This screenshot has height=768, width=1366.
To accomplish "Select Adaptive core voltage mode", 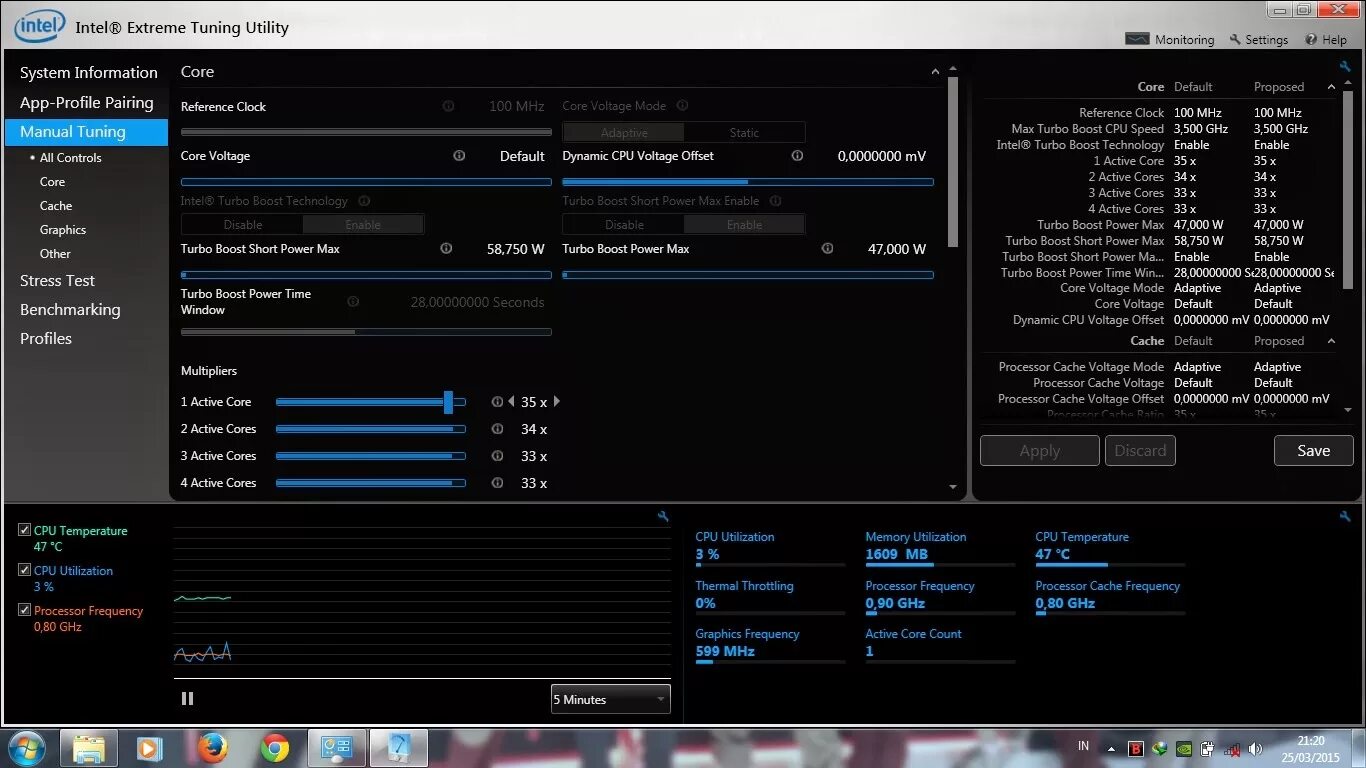I will coord(624,133).
